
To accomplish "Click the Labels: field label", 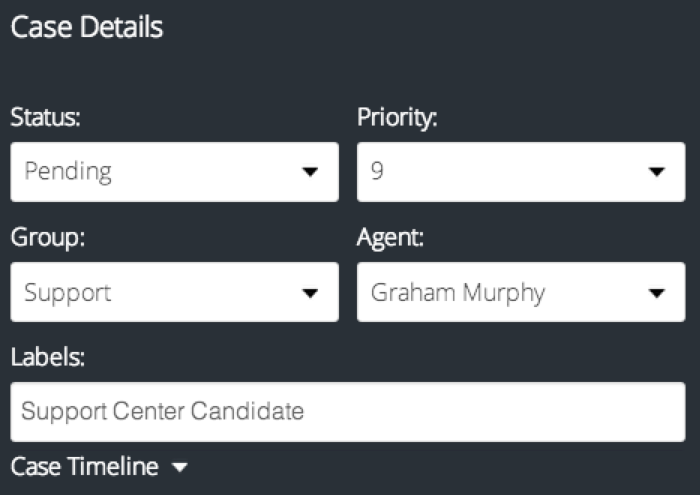I will tap(46, 359).
